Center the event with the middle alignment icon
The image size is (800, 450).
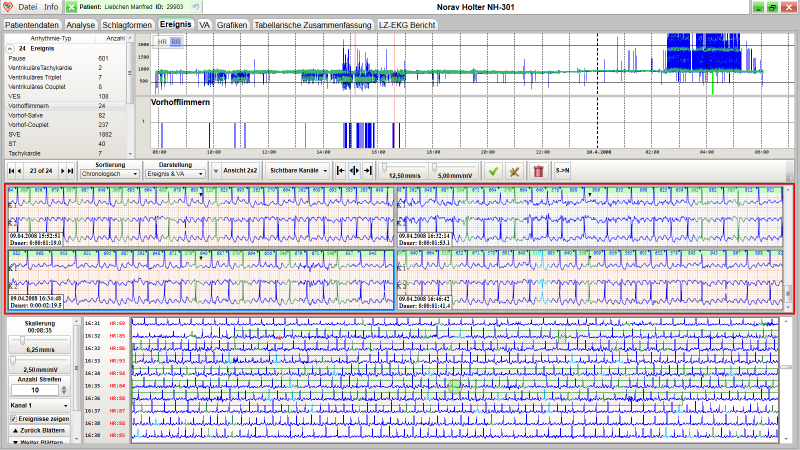354,171
